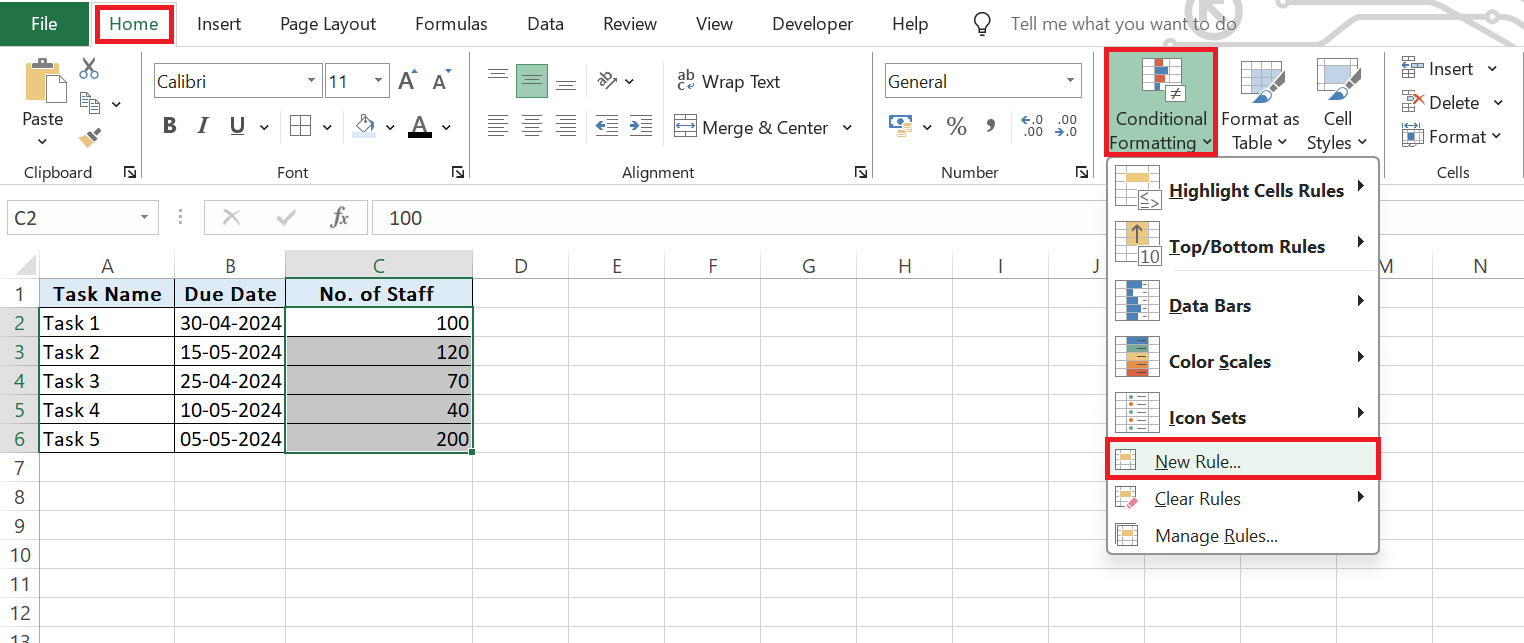
Task: Open Alignment dialog launcher
Action: (x=861, y=172)
